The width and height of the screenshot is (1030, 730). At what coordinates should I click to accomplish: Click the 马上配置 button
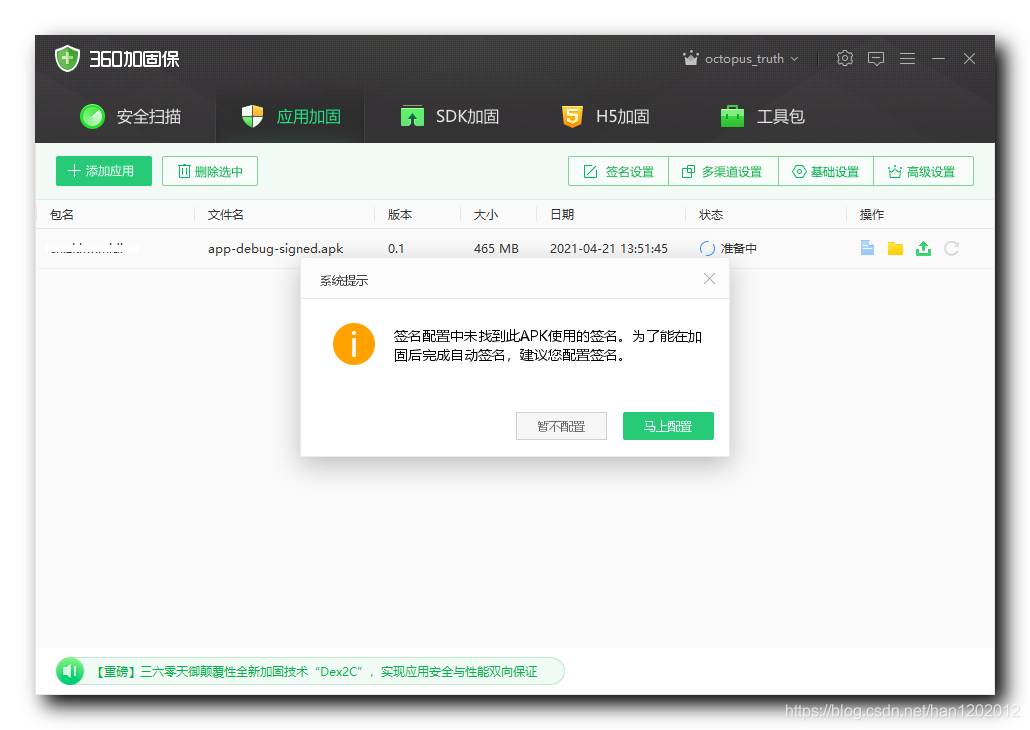coord(668,426)
